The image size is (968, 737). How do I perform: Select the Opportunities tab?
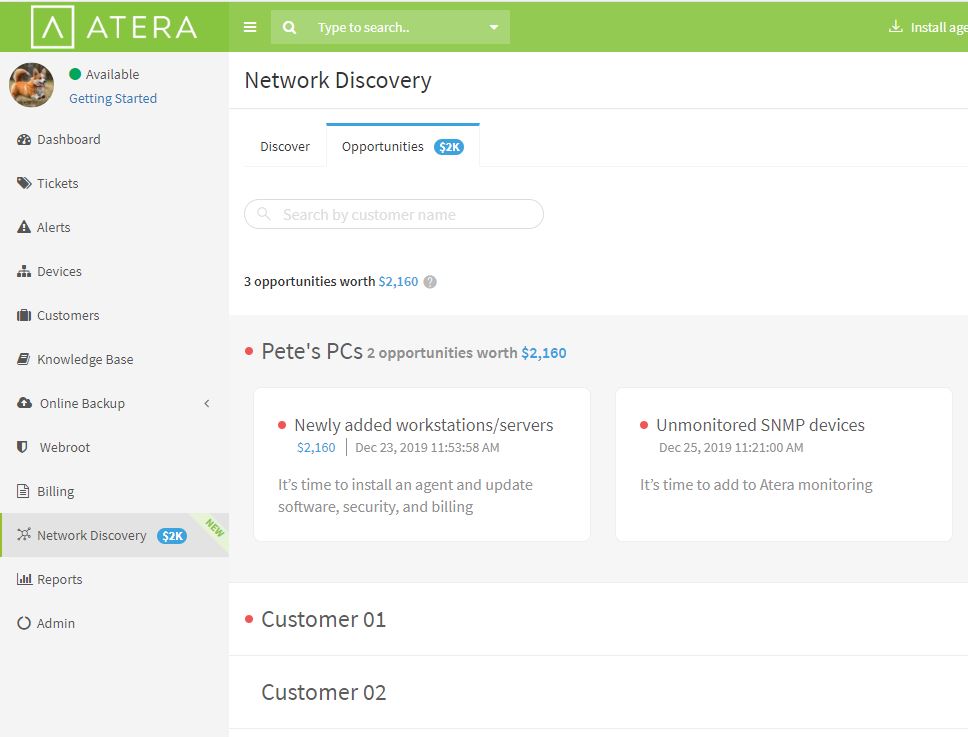(x=403, y=146)
